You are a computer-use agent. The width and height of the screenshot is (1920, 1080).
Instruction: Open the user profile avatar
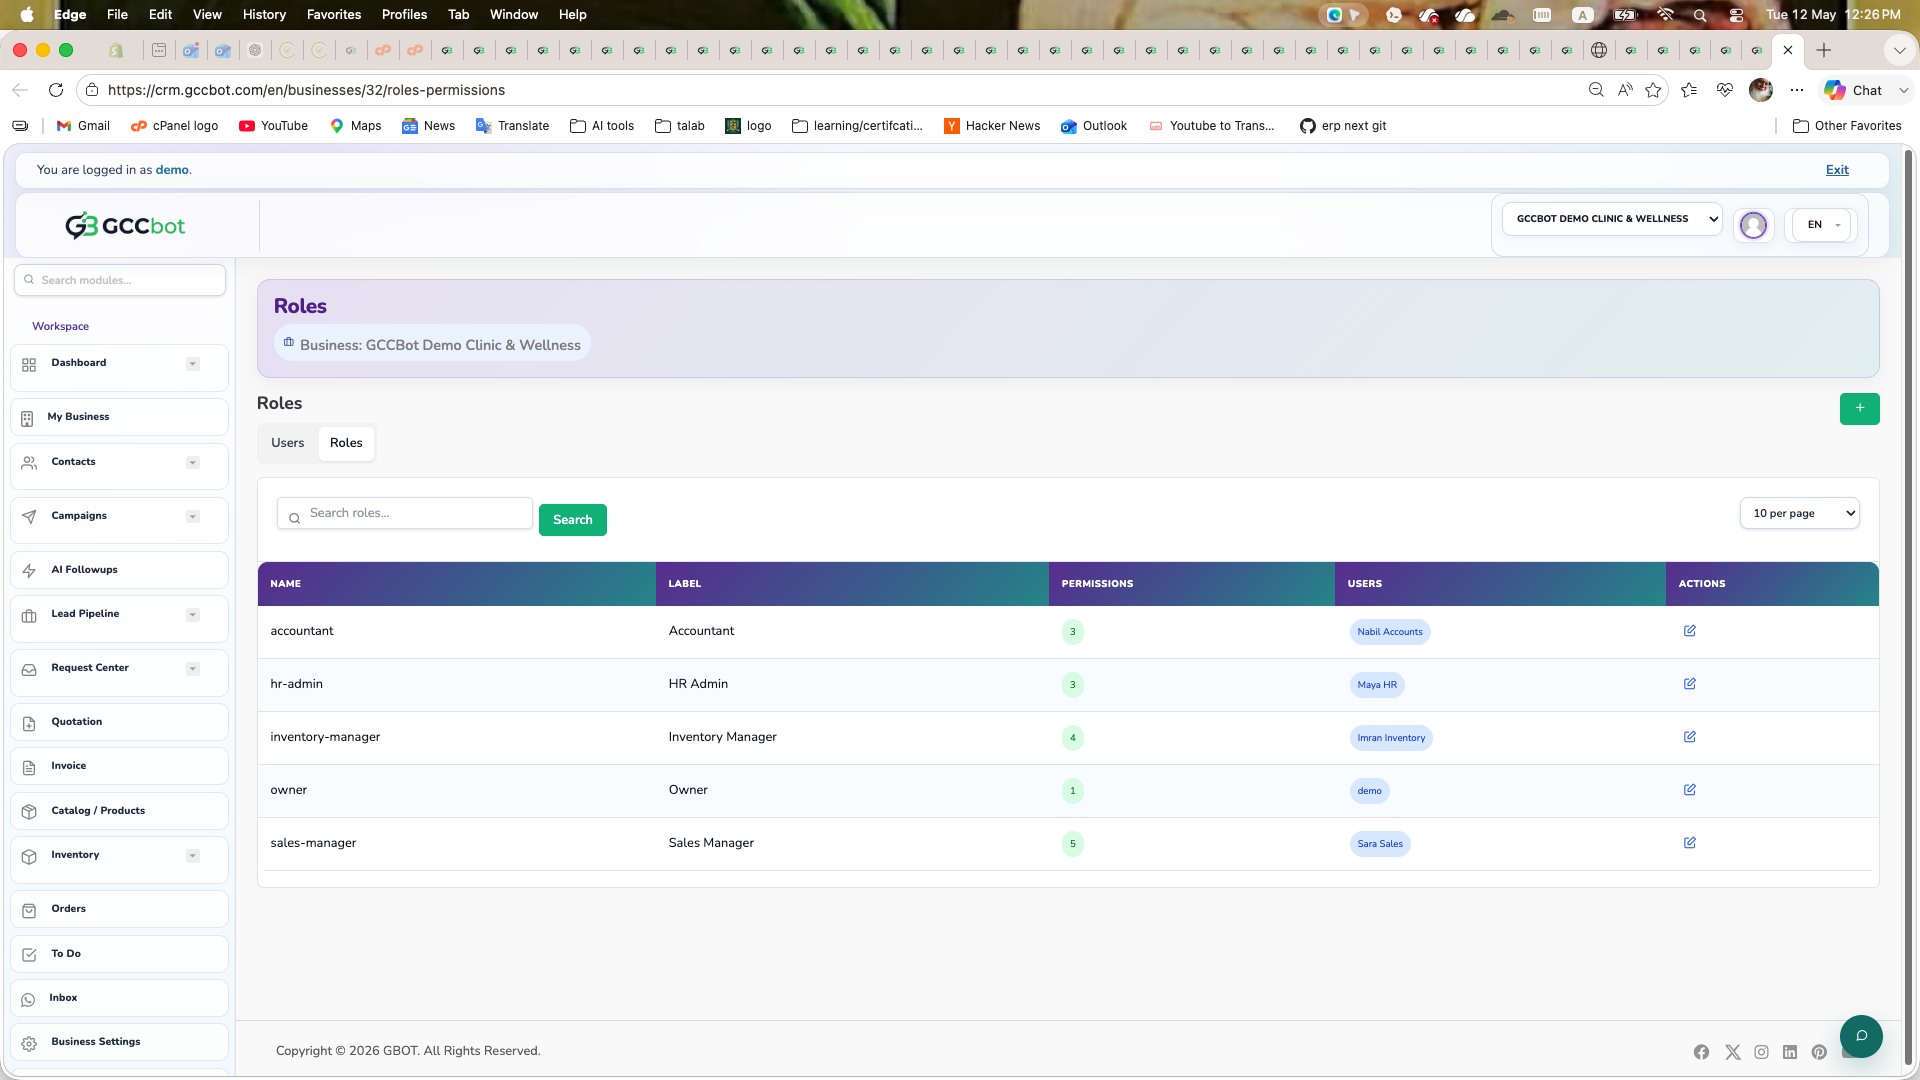coord(1753,225)
